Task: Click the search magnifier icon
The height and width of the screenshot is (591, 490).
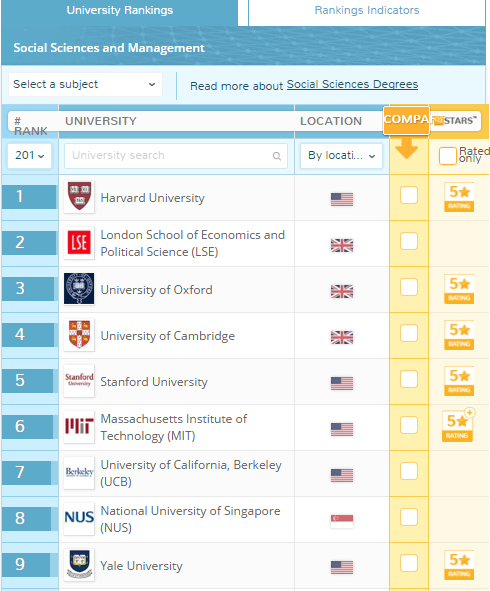Action: (277, 156)
